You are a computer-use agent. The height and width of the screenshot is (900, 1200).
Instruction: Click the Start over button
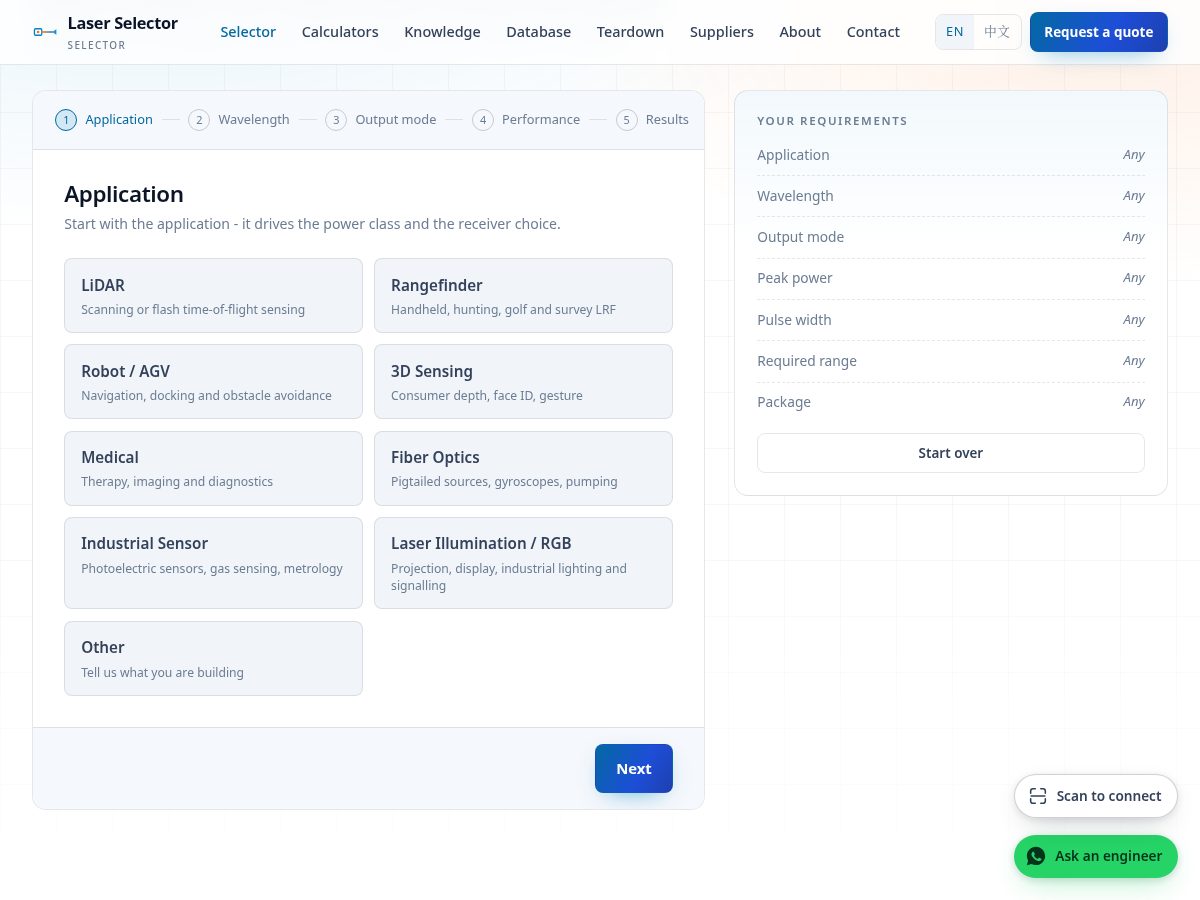click(951, 453)
